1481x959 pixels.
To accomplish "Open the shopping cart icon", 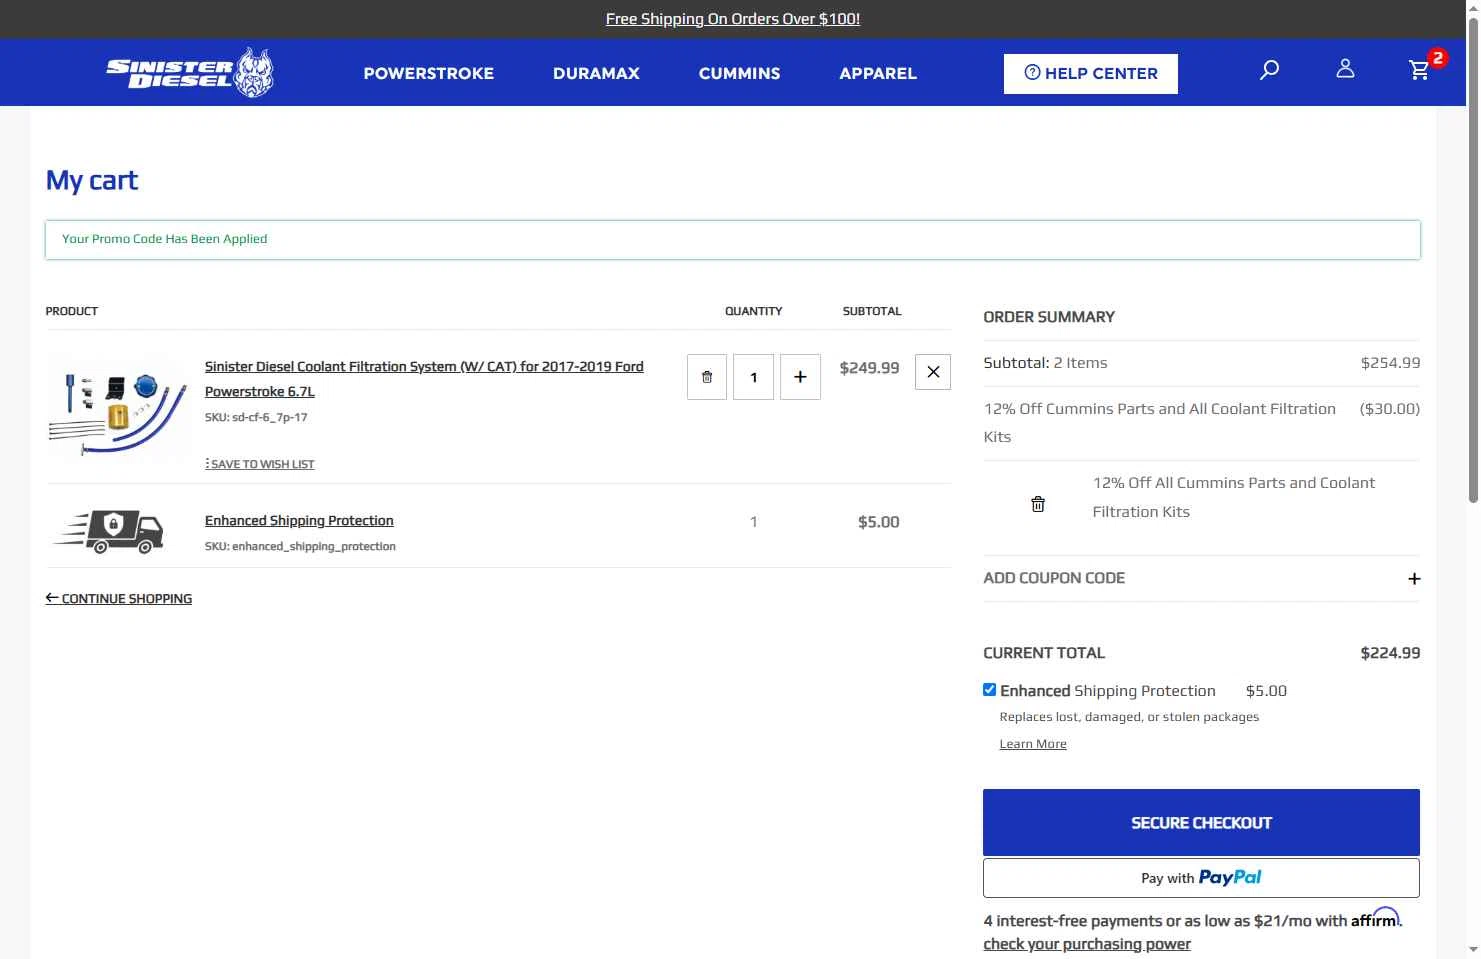I will (x=1419, y=70).
